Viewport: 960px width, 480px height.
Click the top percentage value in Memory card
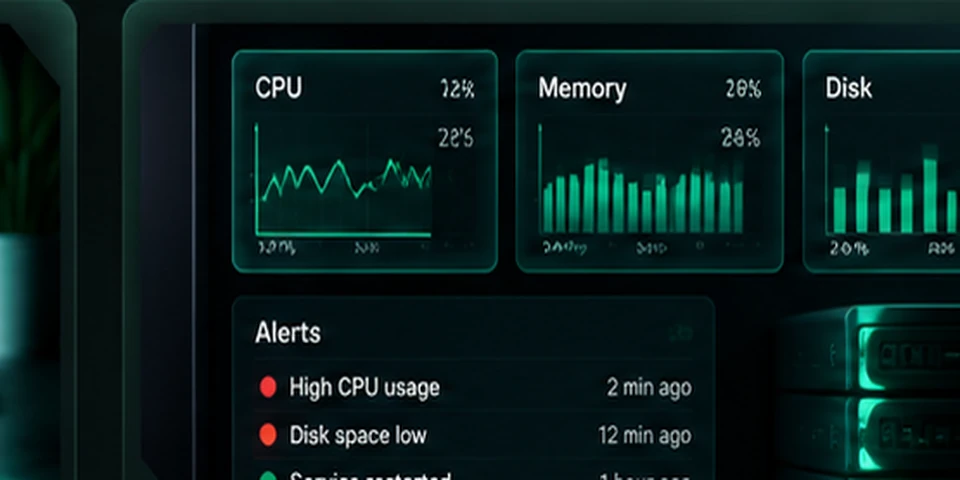743,89
